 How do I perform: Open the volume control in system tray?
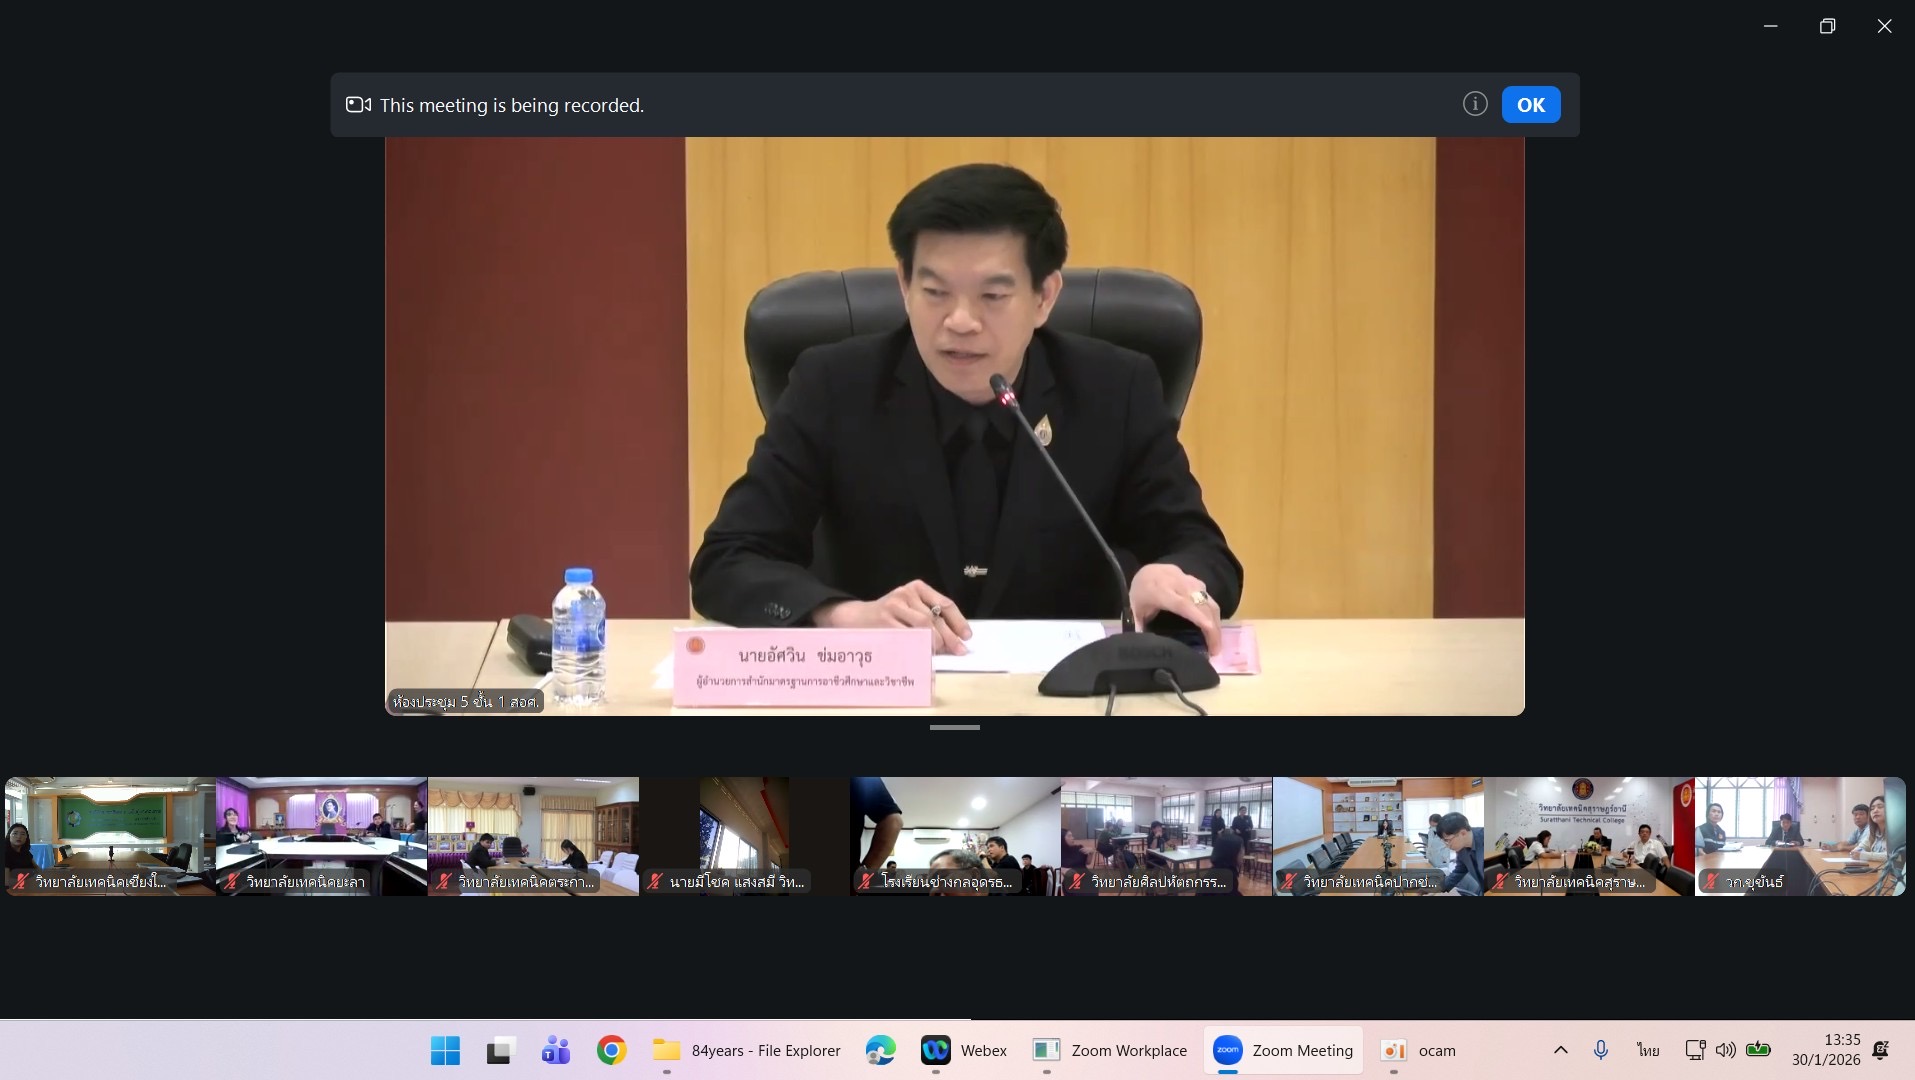1725,1050
